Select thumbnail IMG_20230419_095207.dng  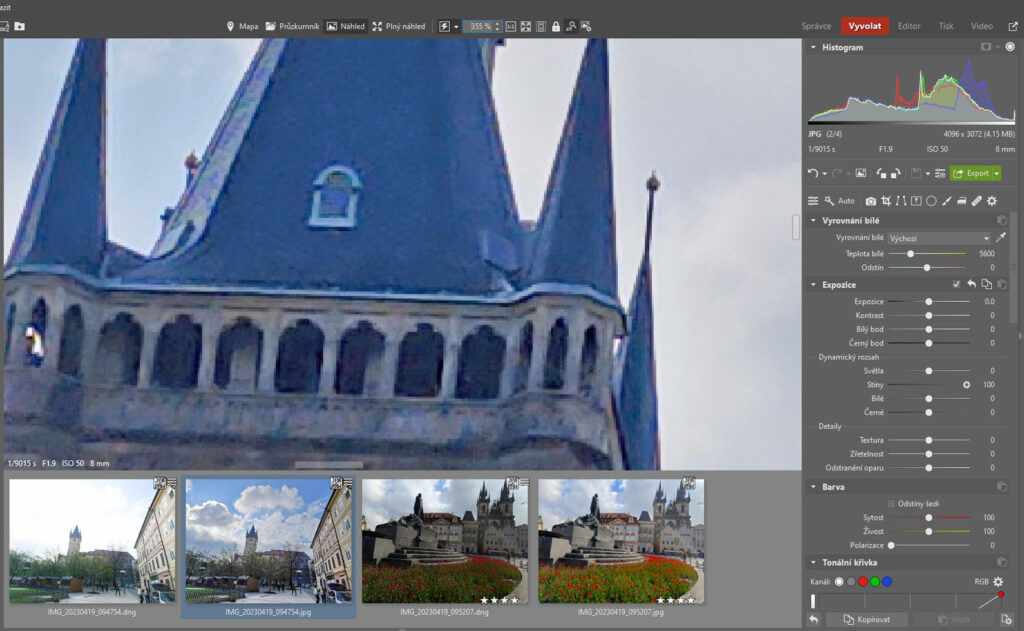[x=445, y=541]
